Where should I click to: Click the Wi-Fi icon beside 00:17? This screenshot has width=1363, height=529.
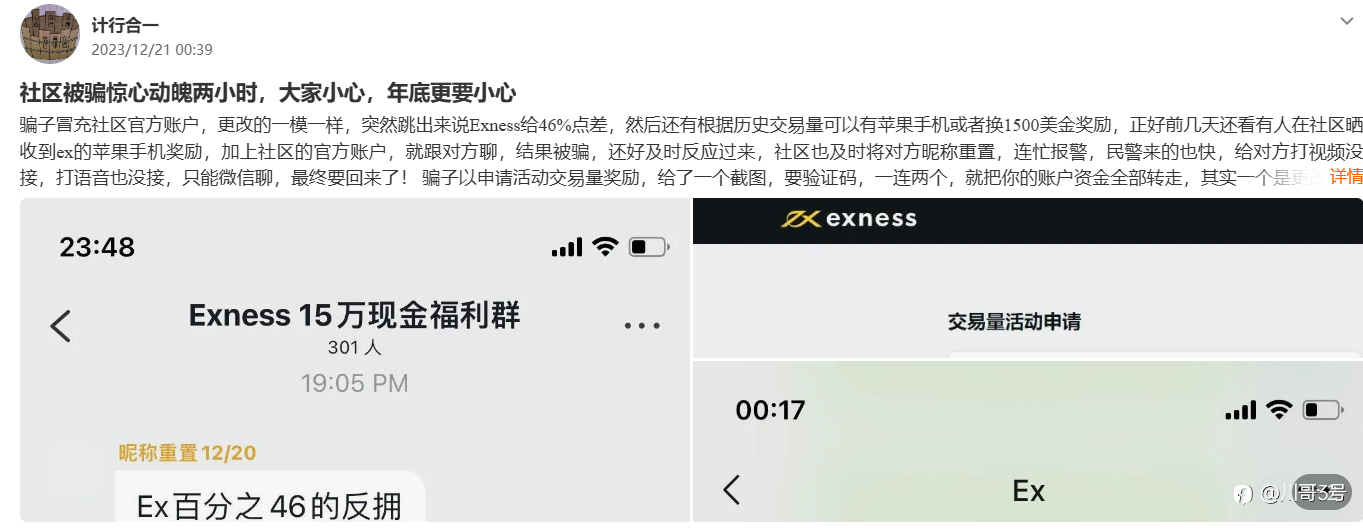[x=1278, y=410]
